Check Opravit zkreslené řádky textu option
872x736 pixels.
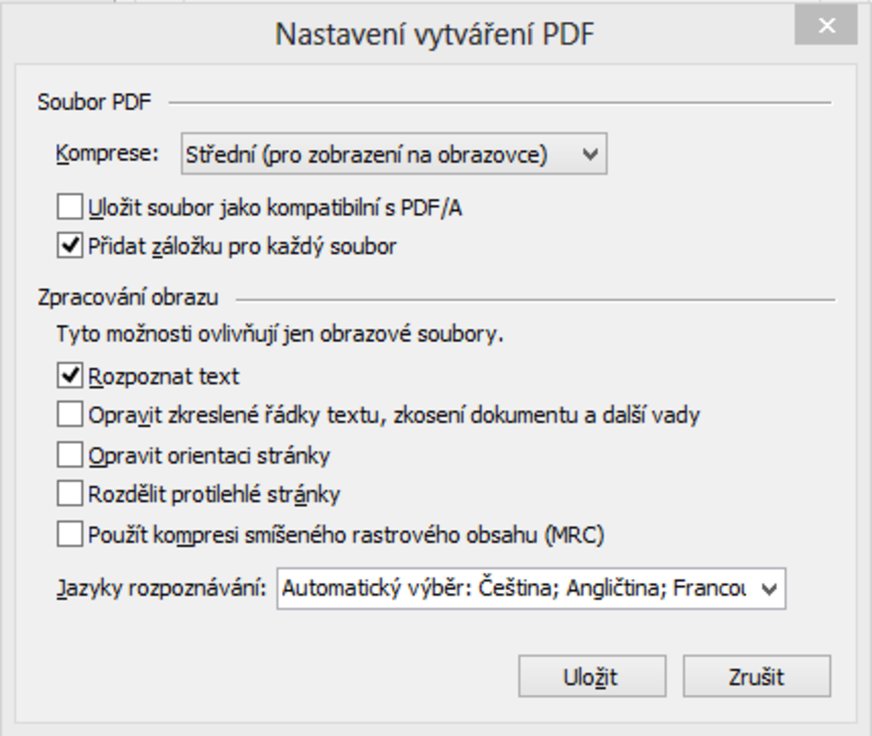coord(70,413)
